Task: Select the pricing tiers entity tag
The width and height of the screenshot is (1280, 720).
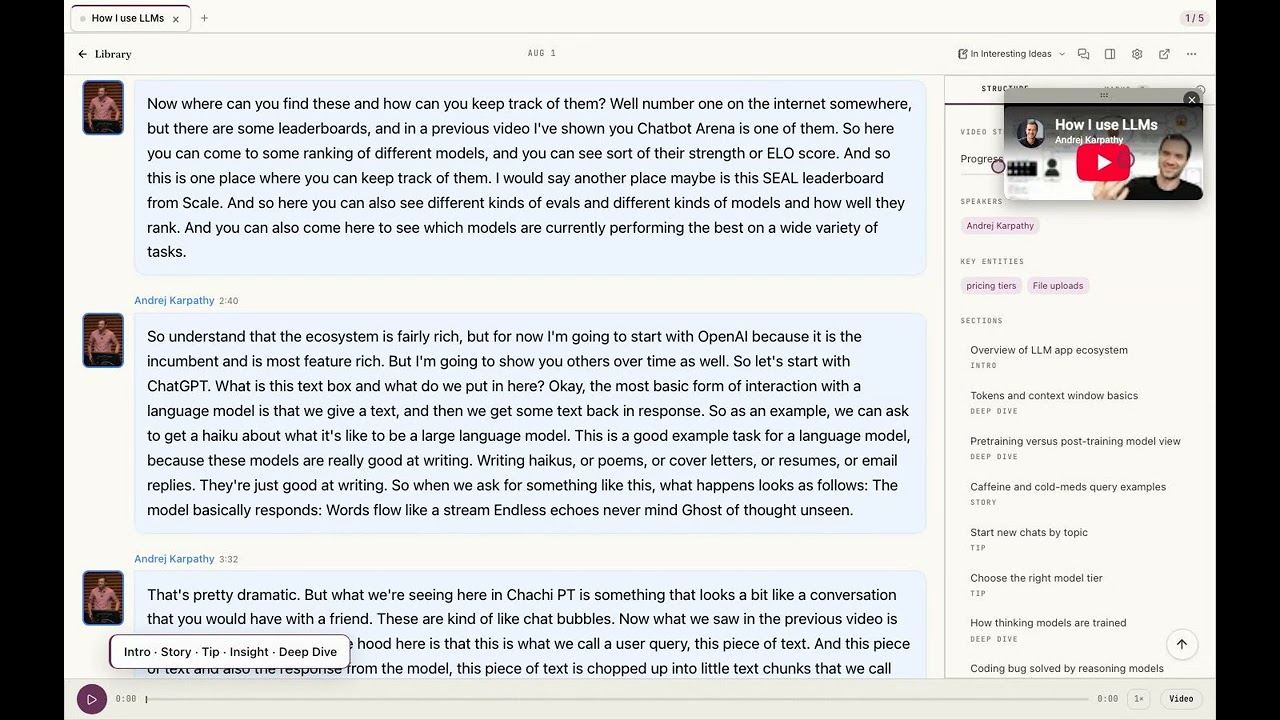Action: pos(991,286)
